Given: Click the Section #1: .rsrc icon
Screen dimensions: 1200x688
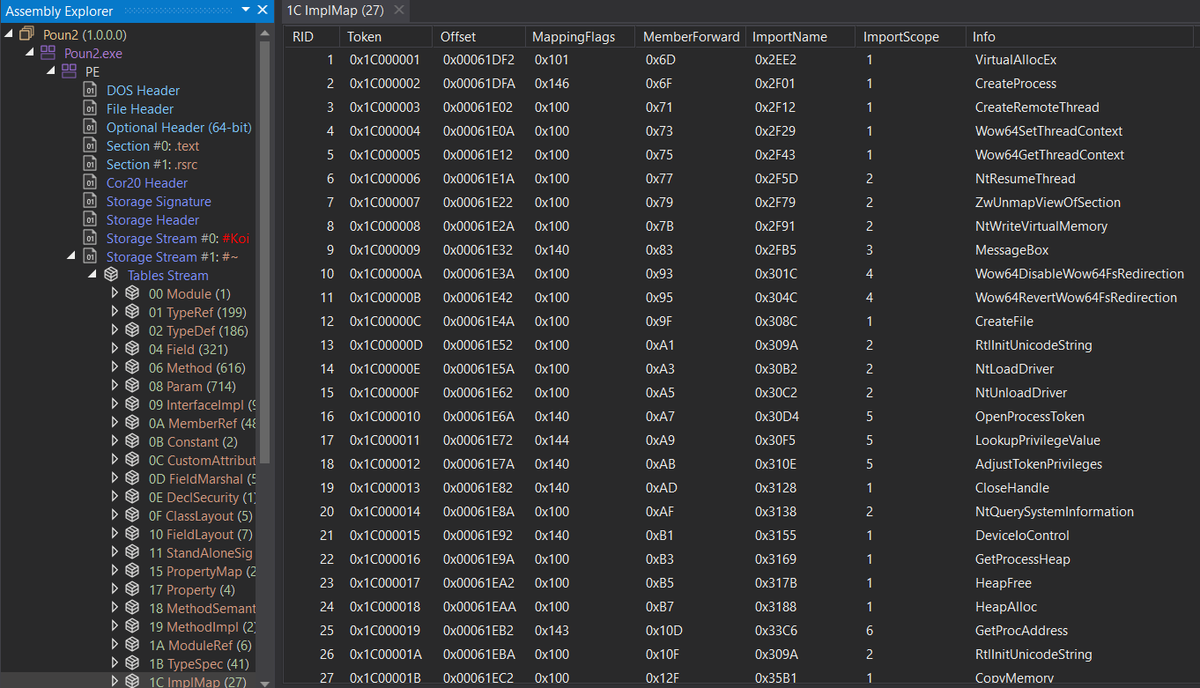Looking at the screenshot, I should pos(90,164).
